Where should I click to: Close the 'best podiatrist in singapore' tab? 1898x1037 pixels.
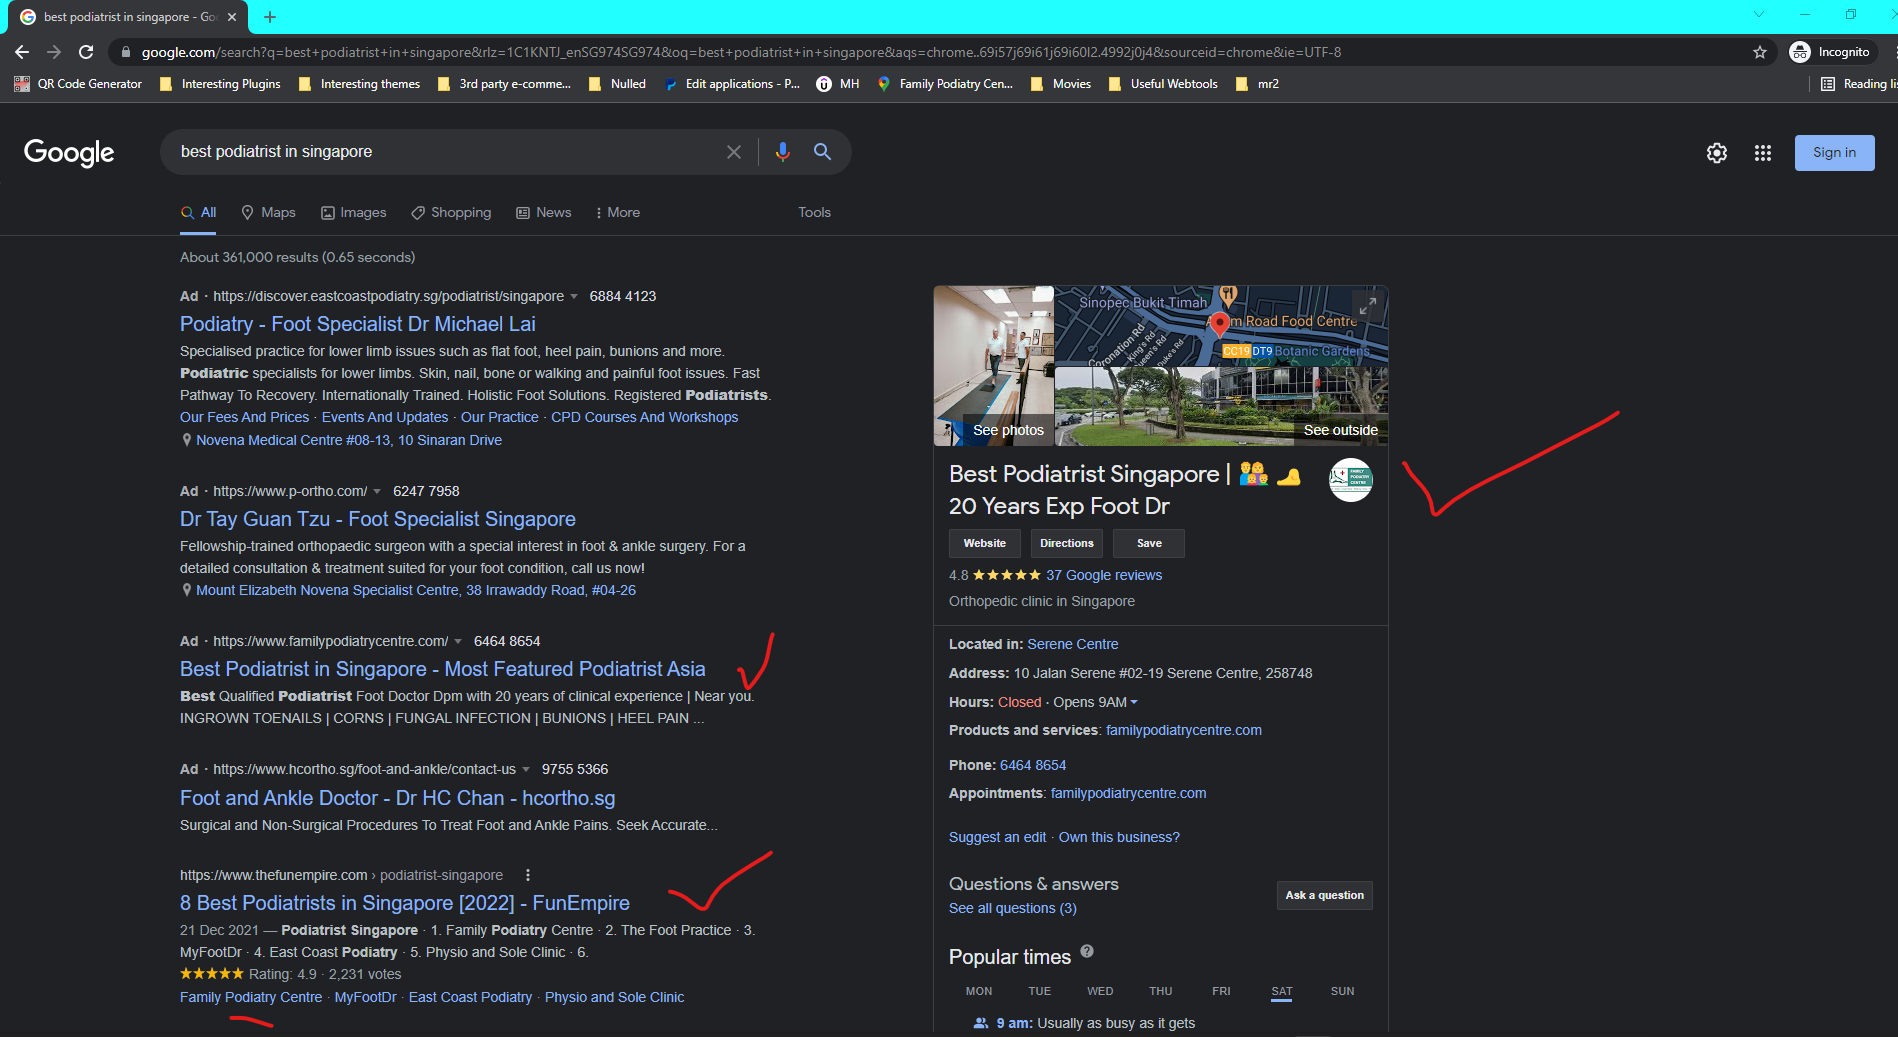[x=232, y=17]
